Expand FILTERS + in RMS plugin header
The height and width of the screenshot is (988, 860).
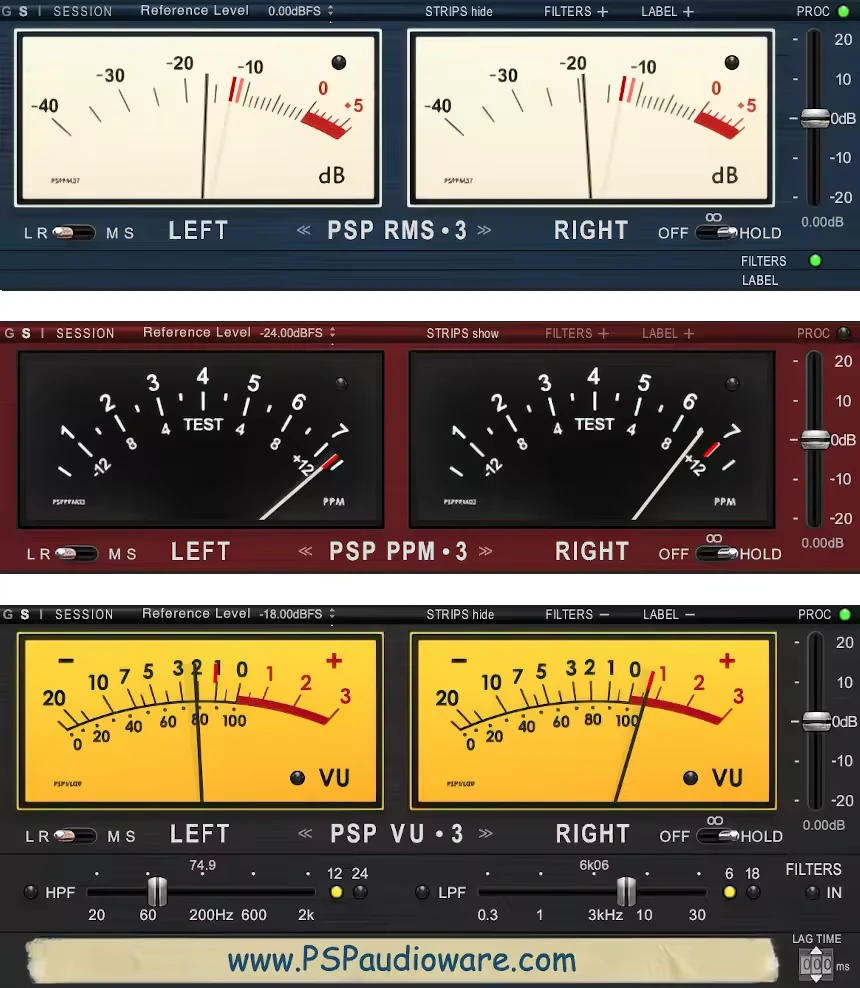click(x=576, y=11)
